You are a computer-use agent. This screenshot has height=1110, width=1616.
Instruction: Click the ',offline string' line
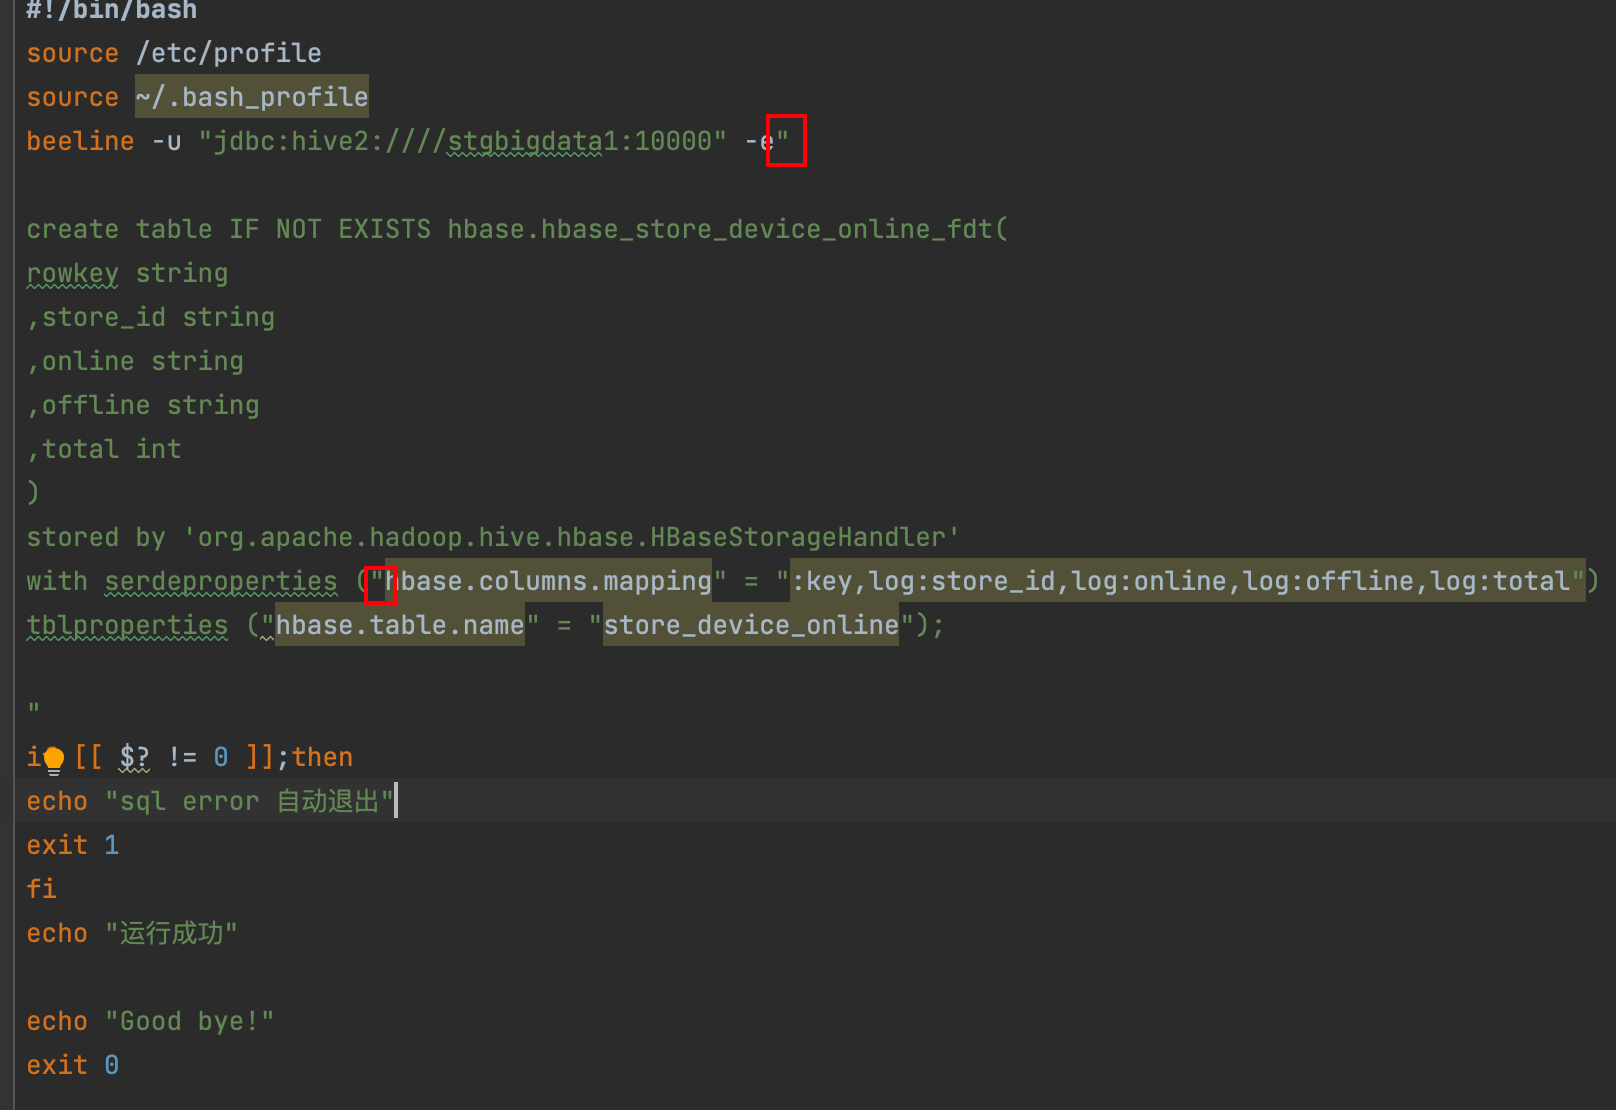143,405
